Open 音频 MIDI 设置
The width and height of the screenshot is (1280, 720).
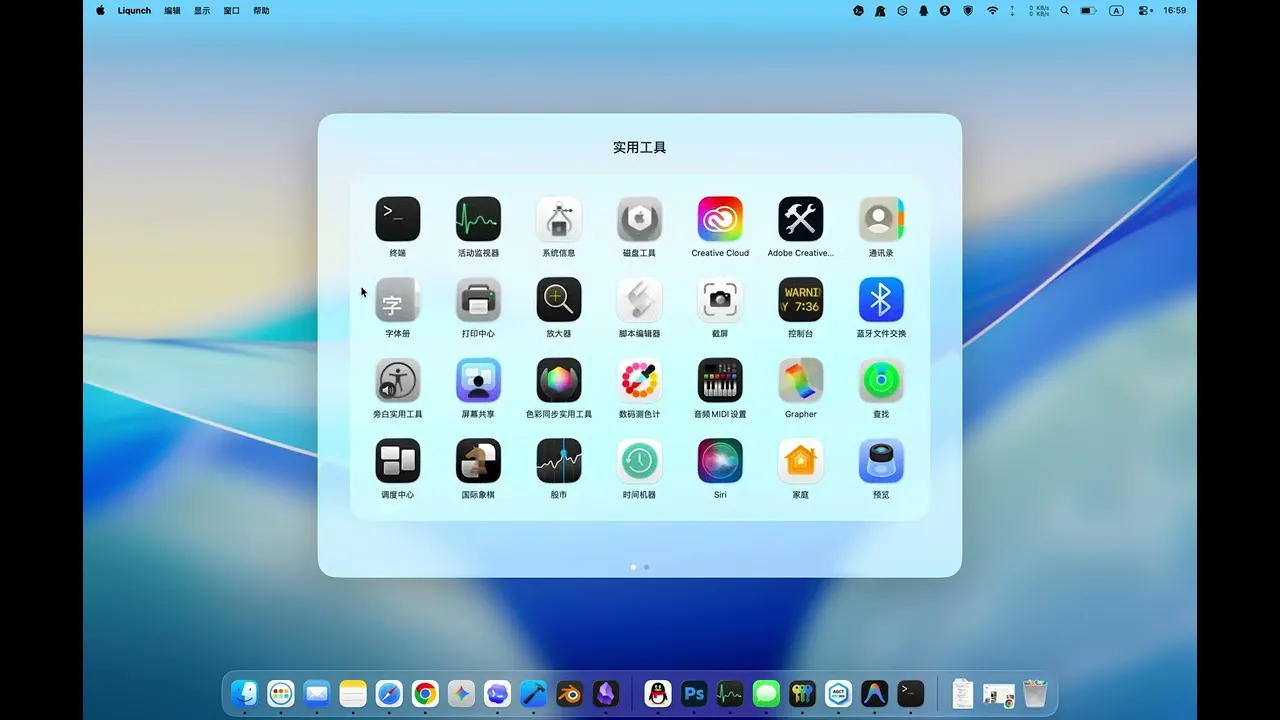(x=720, y=380)
